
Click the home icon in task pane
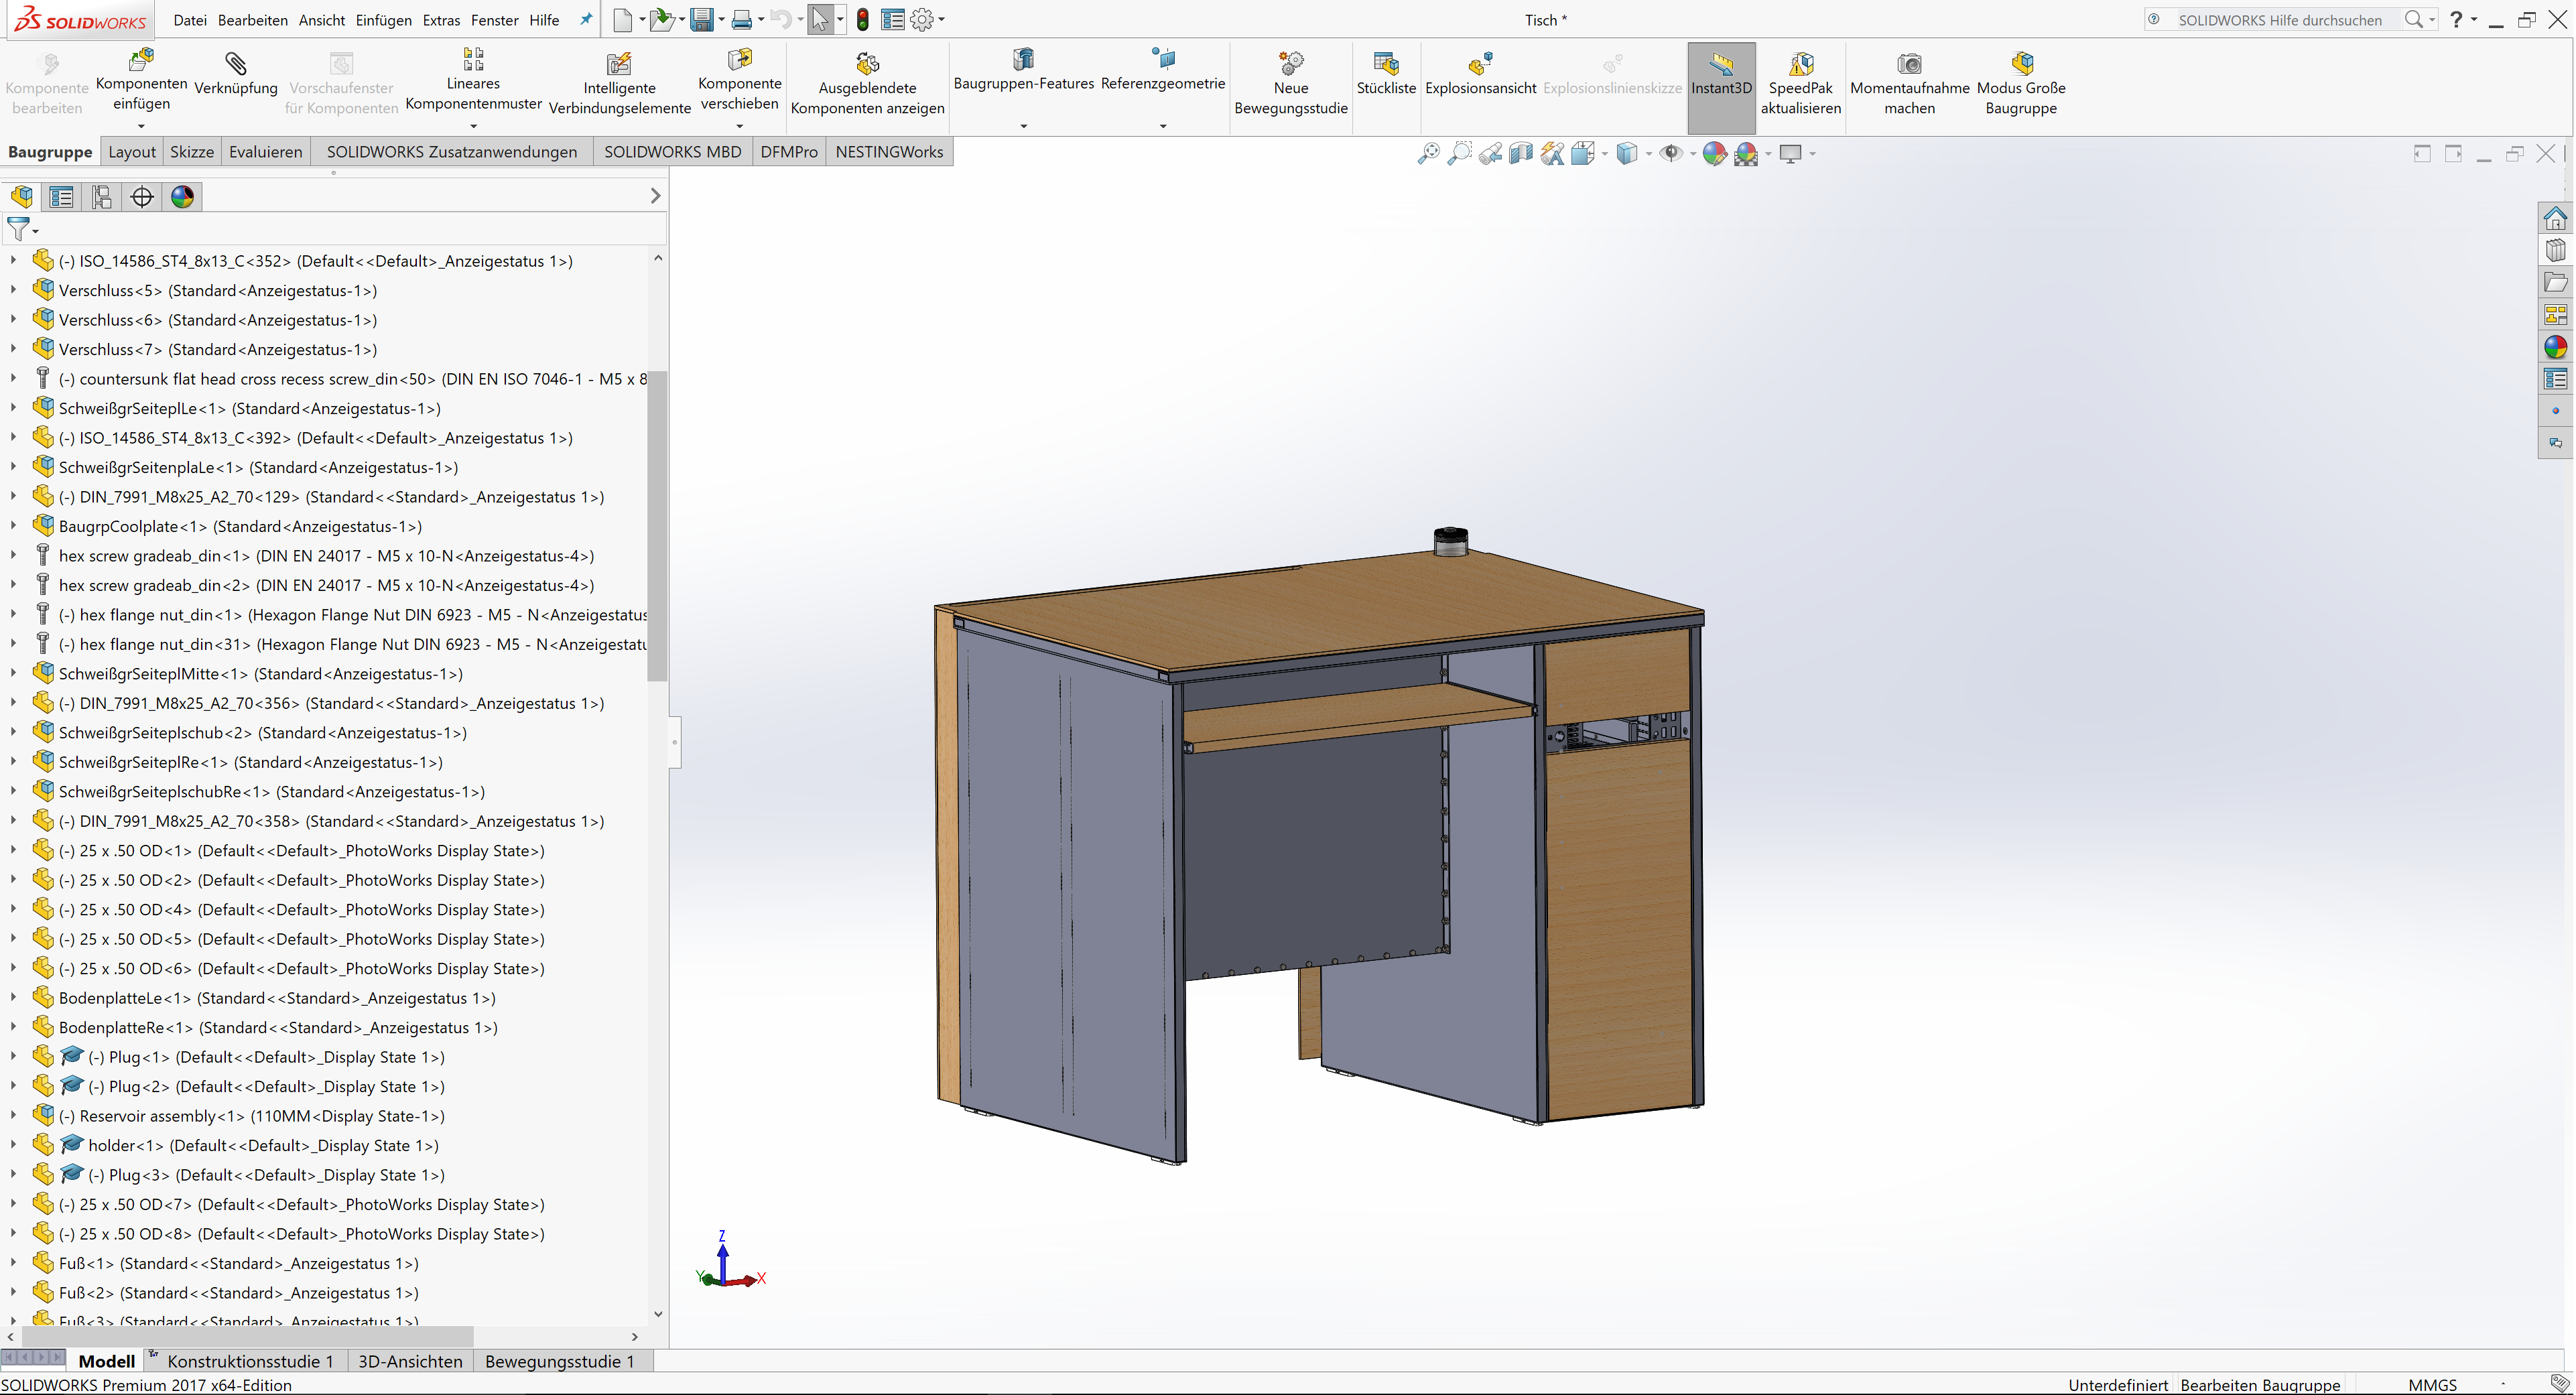[2555, 218]
